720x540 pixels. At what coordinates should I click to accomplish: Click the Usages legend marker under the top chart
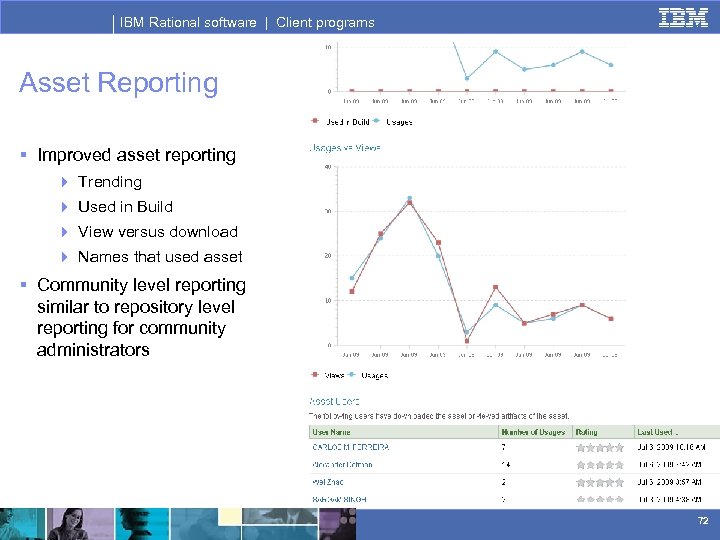377,121
